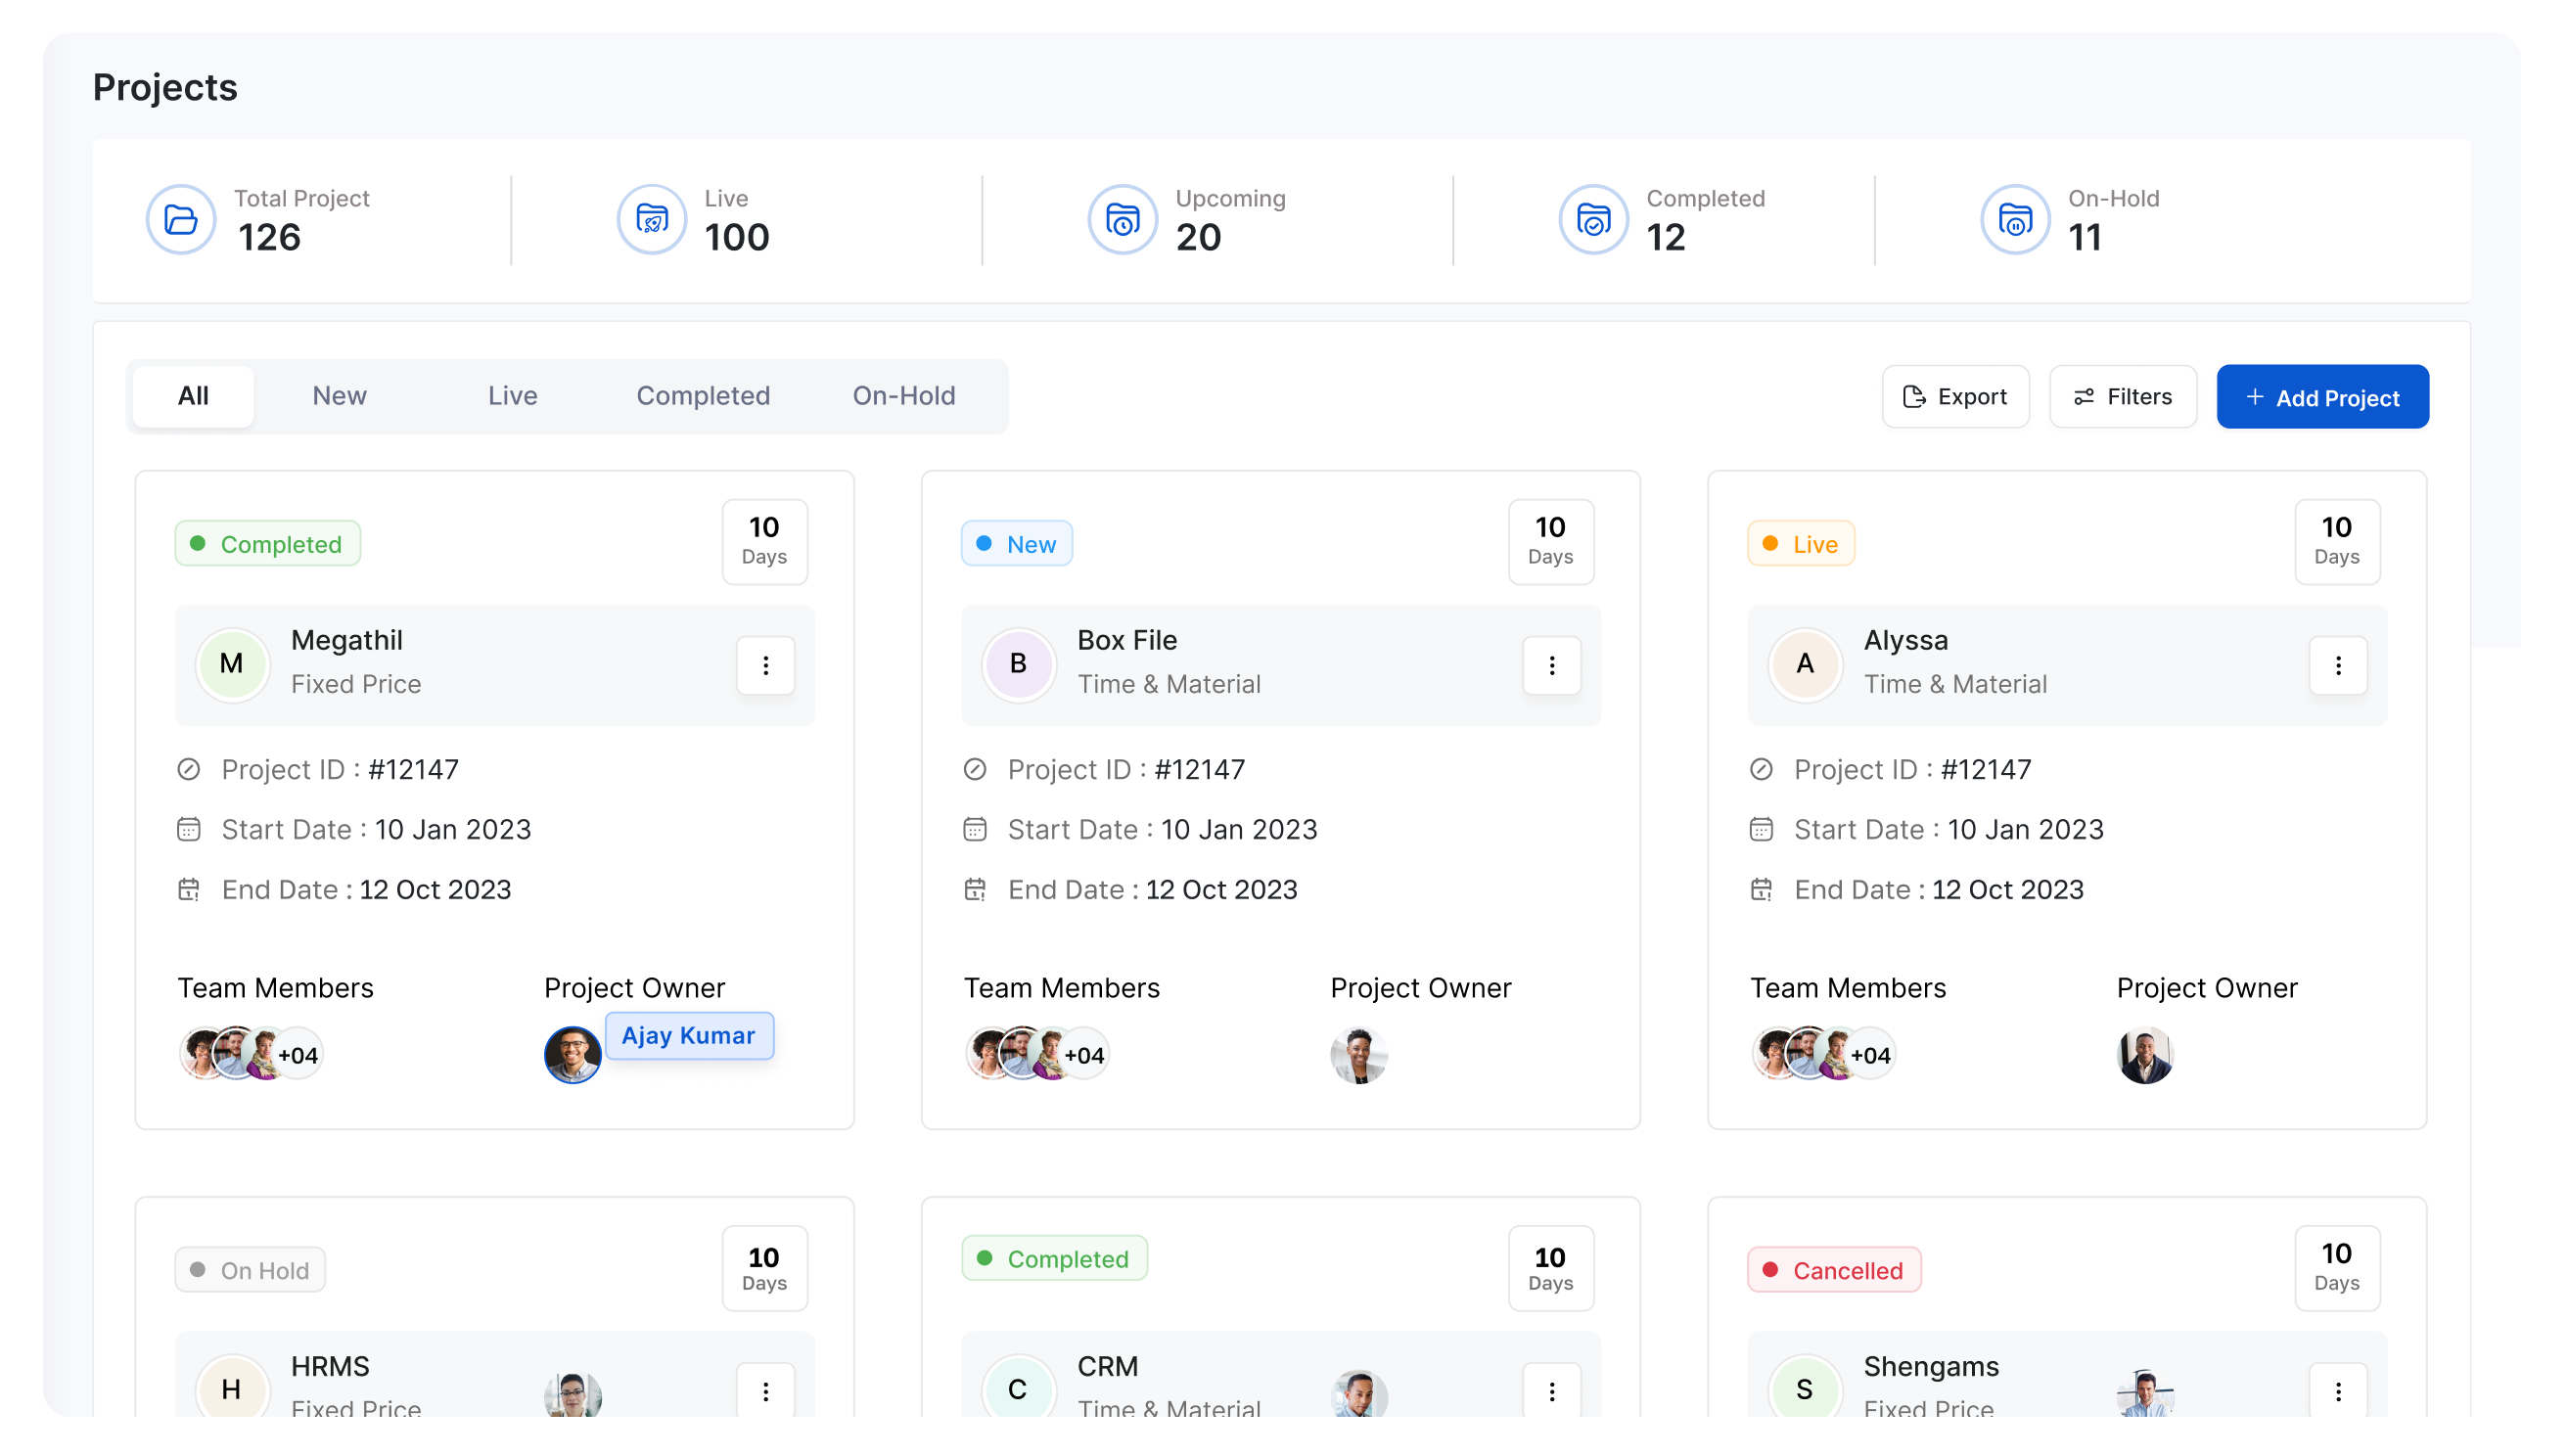This screenshot has width=2568, height=1456.
Task: Click the Megathil team members avatar group
Action: (251, 1054)
